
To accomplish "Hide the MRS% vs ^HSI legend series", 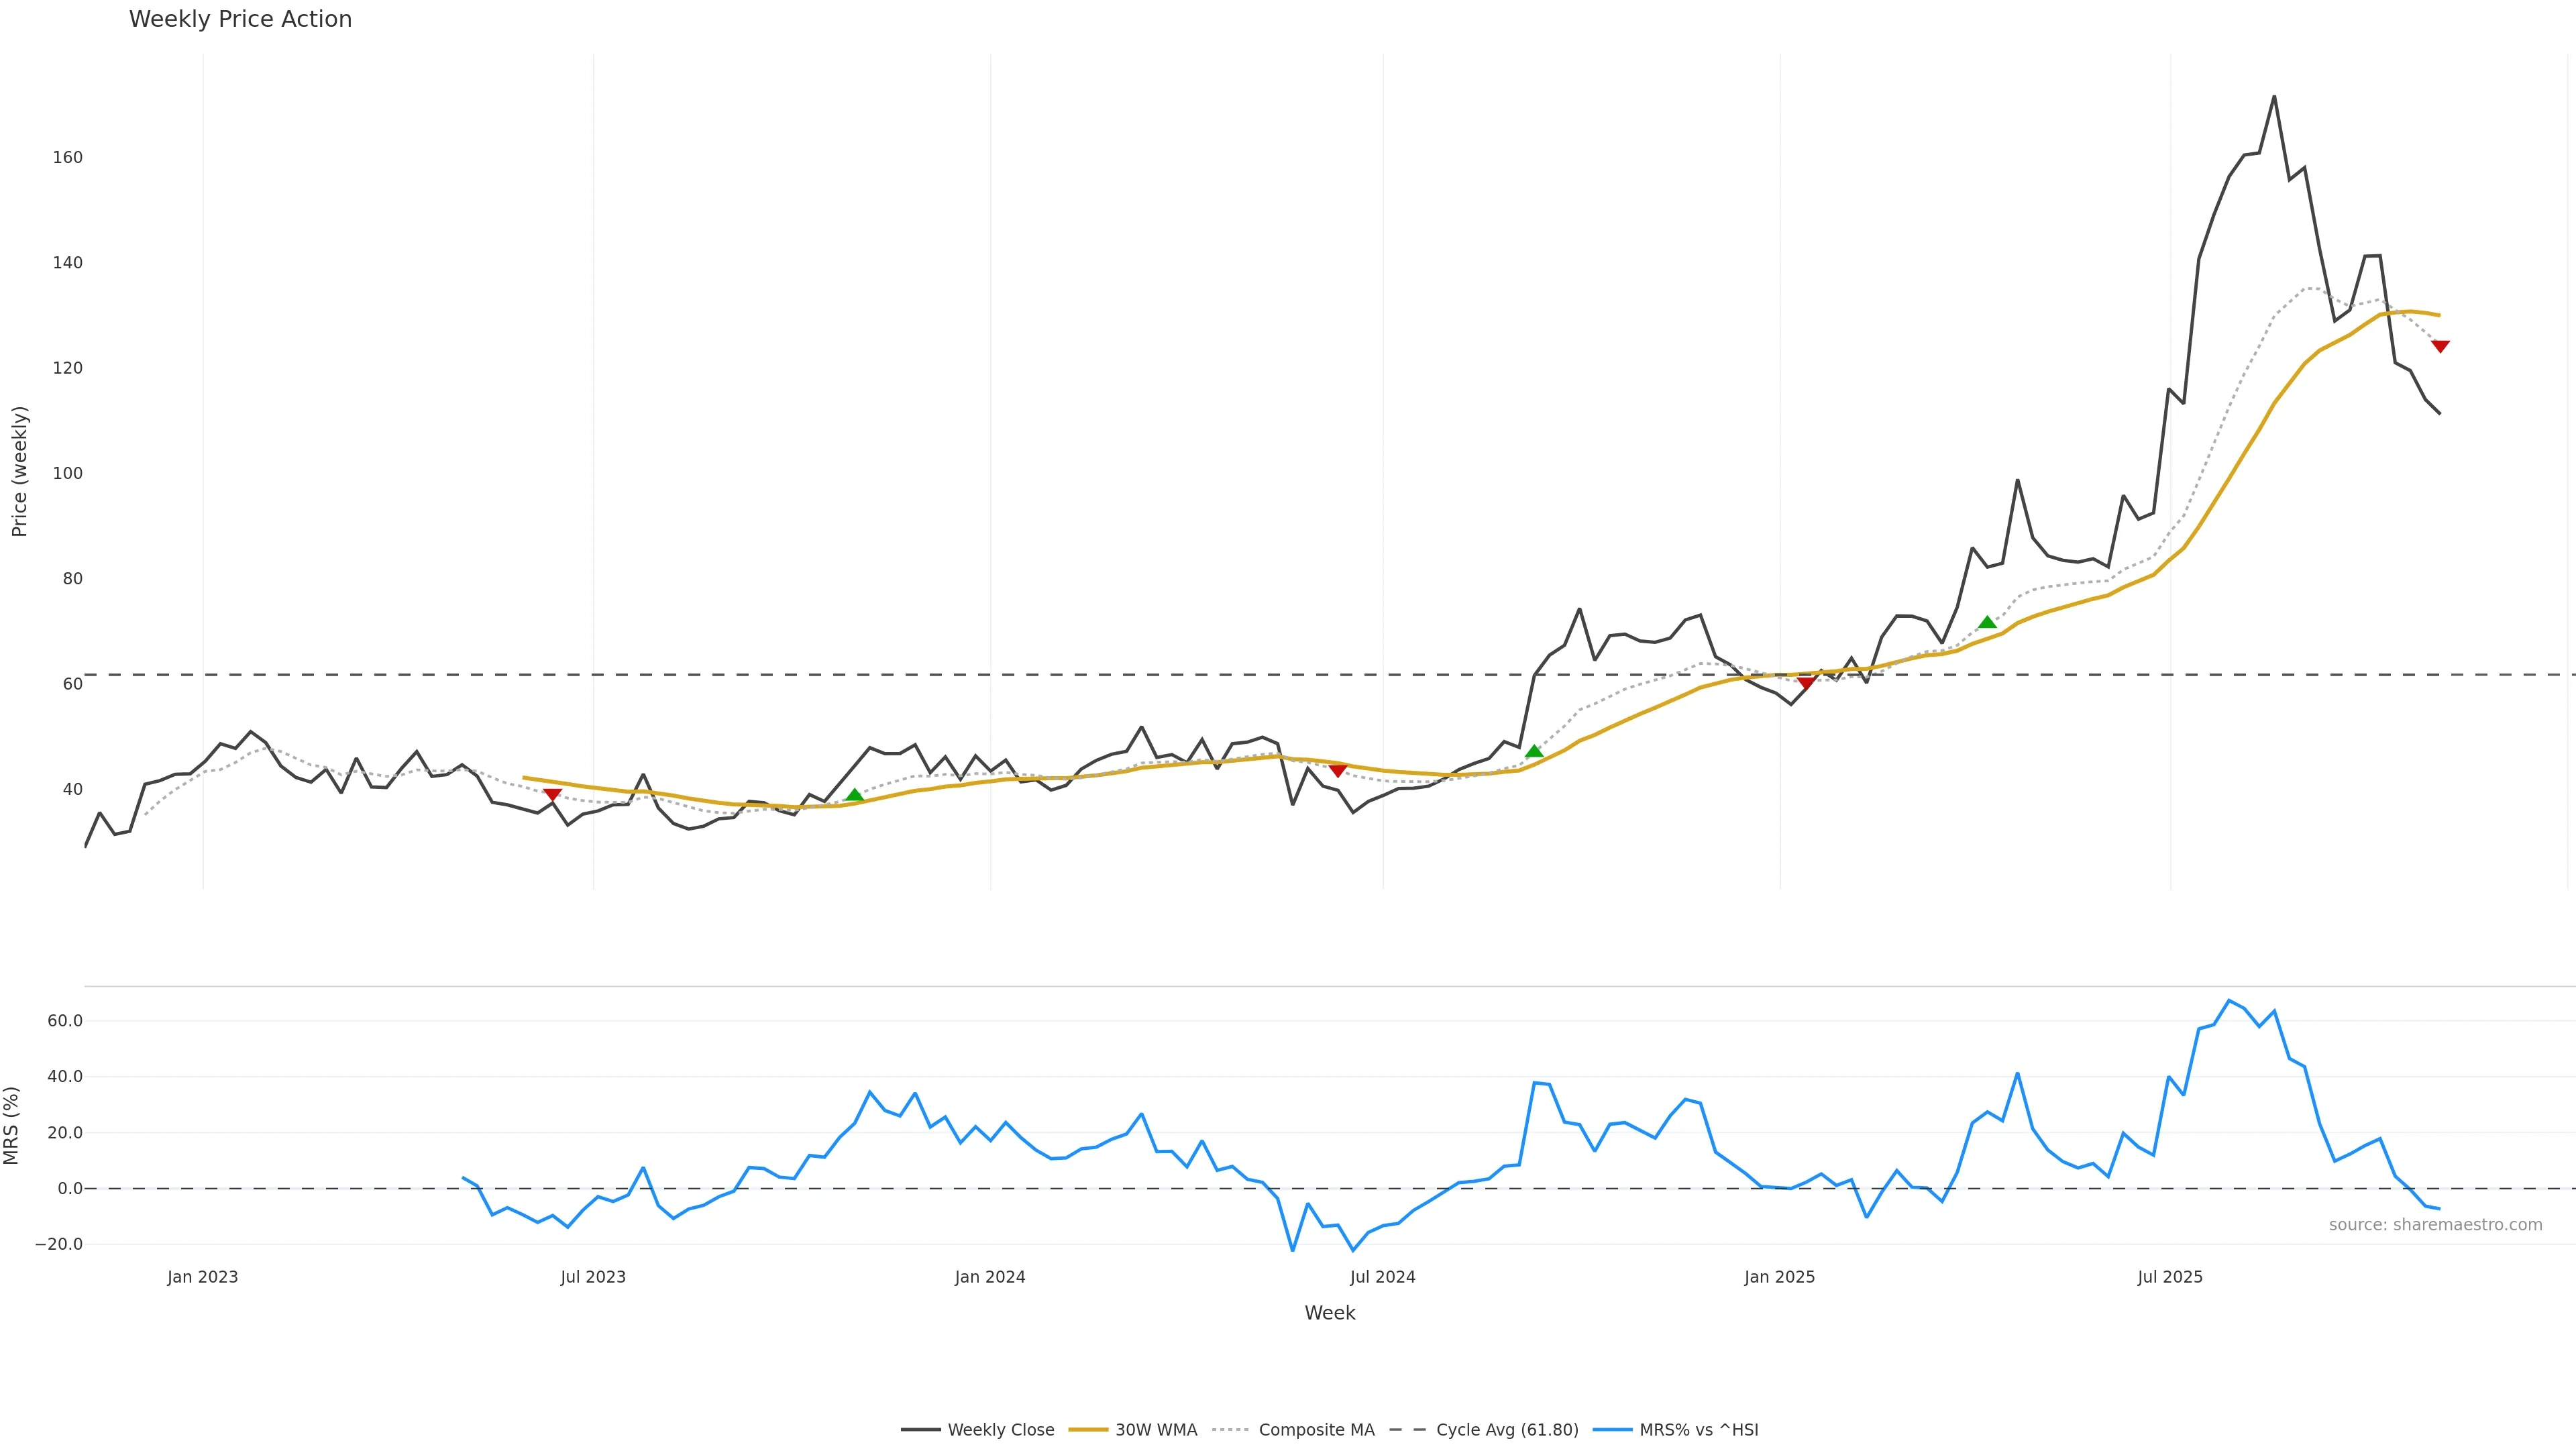I will coord(1698,1430).
